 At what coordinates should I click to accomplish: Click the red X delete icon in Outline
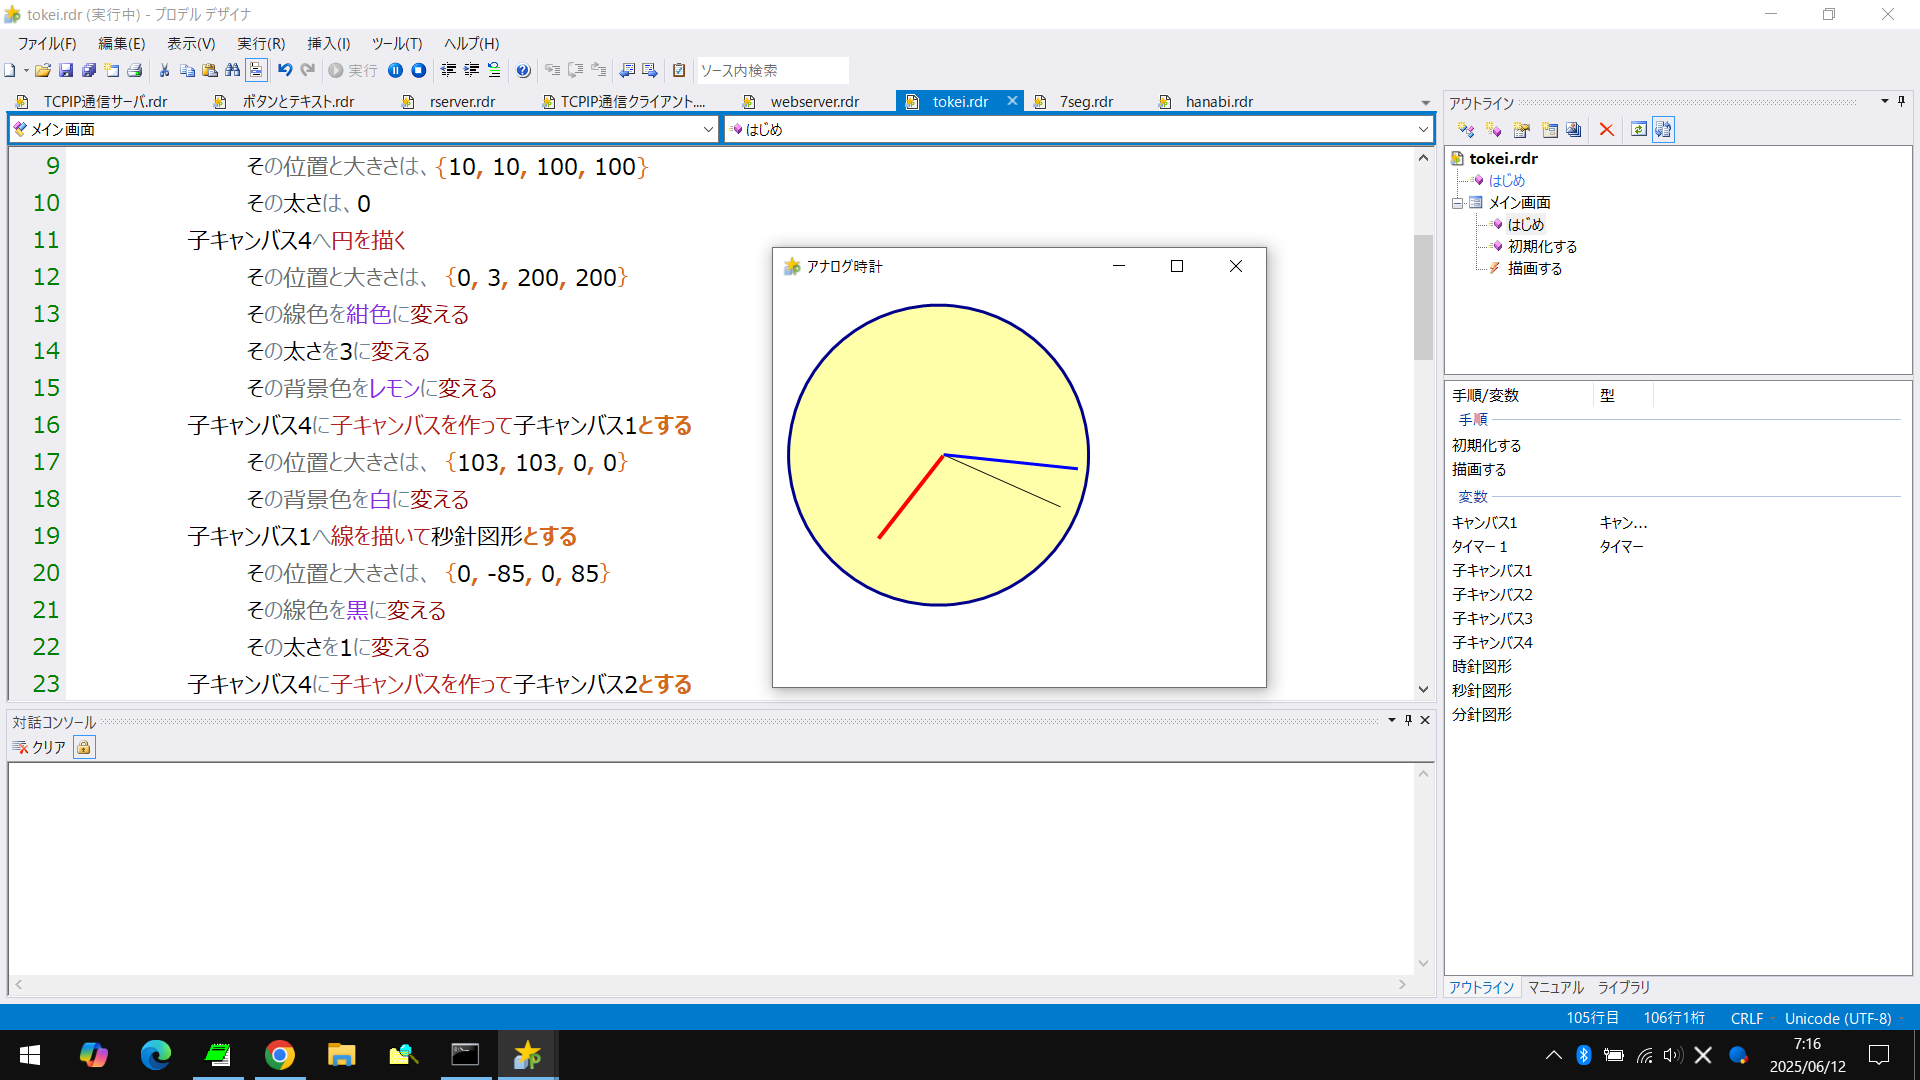tap(1607, 130)
